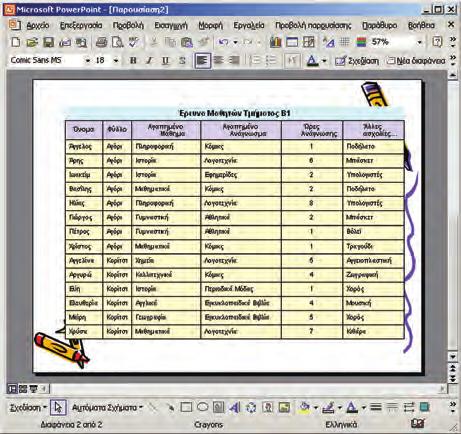Screen dimensions: 461x434
Task: Insert a picture from file
Action: (x=284, y=407)
